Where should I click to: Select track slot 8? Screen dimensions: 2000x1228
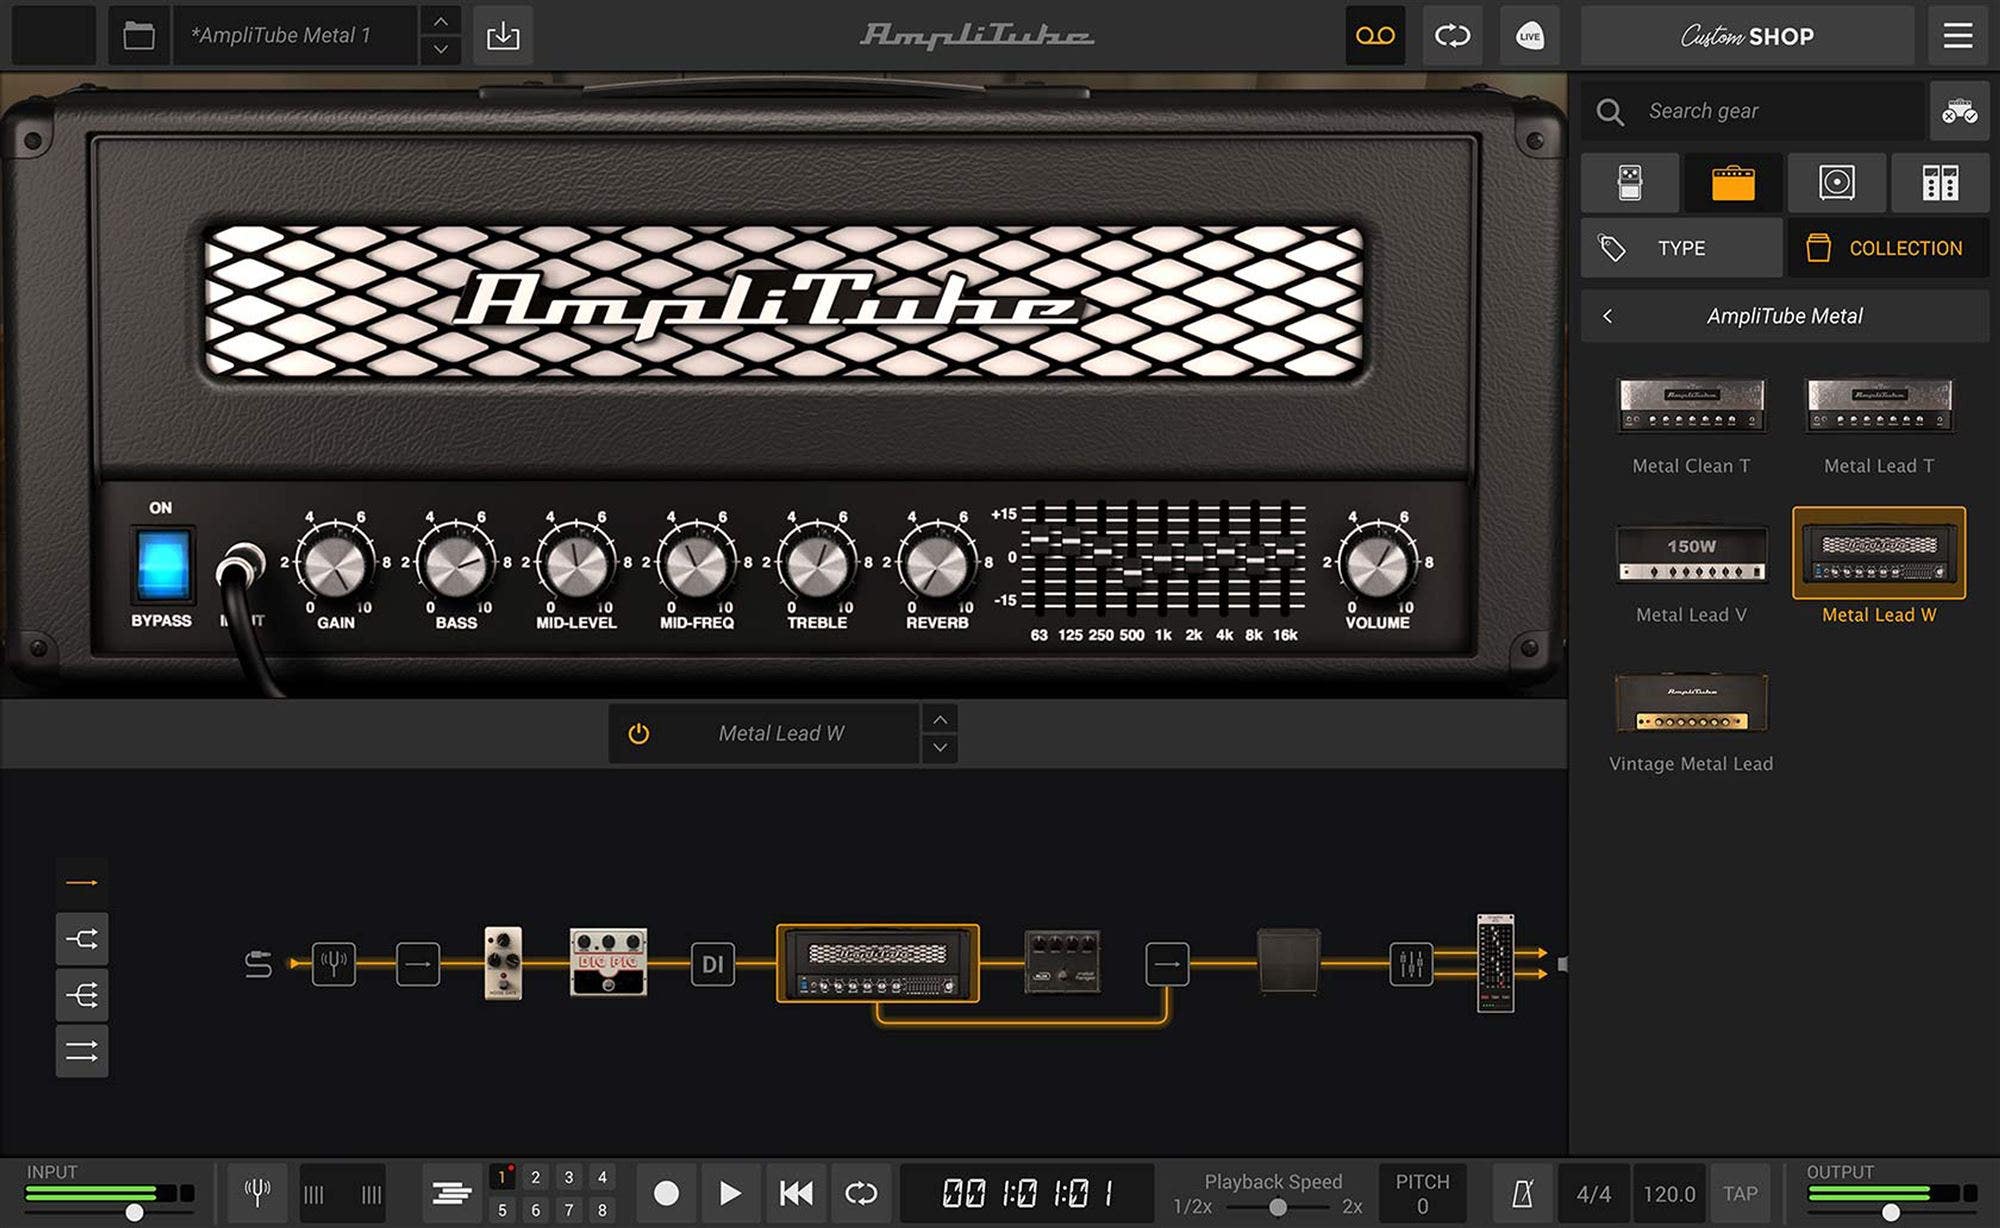(x=602, y=1210)
